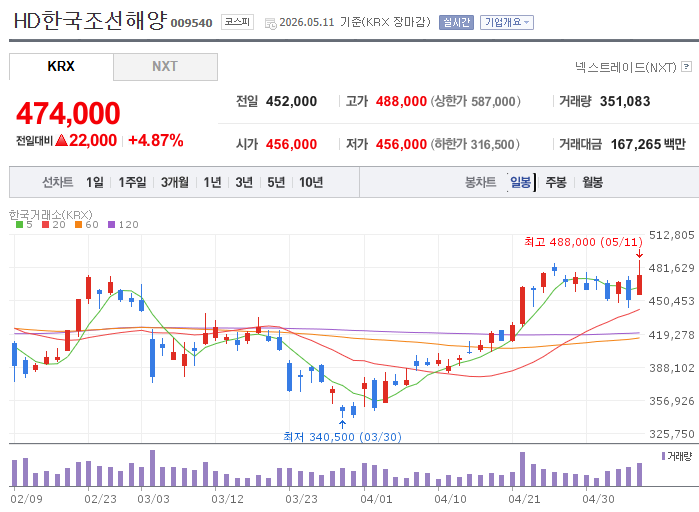Switch to the KRX tab
Image resolution: width=699 pixels, height=512 pixels.
click(x=61, y=66)
